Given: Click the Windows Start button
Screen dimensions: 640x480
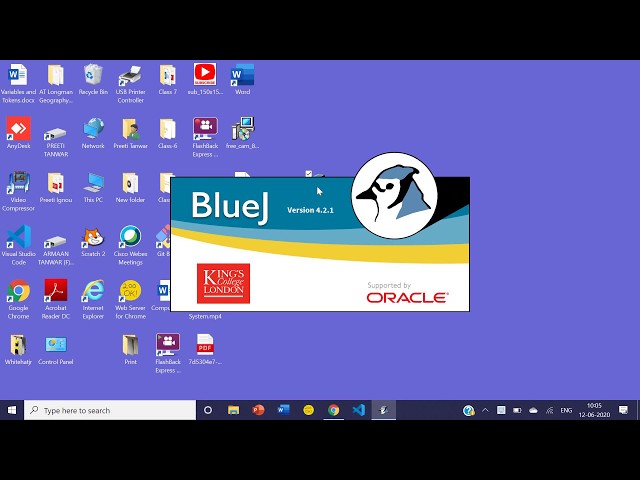Looking at the screenshot, I should 12,410.
